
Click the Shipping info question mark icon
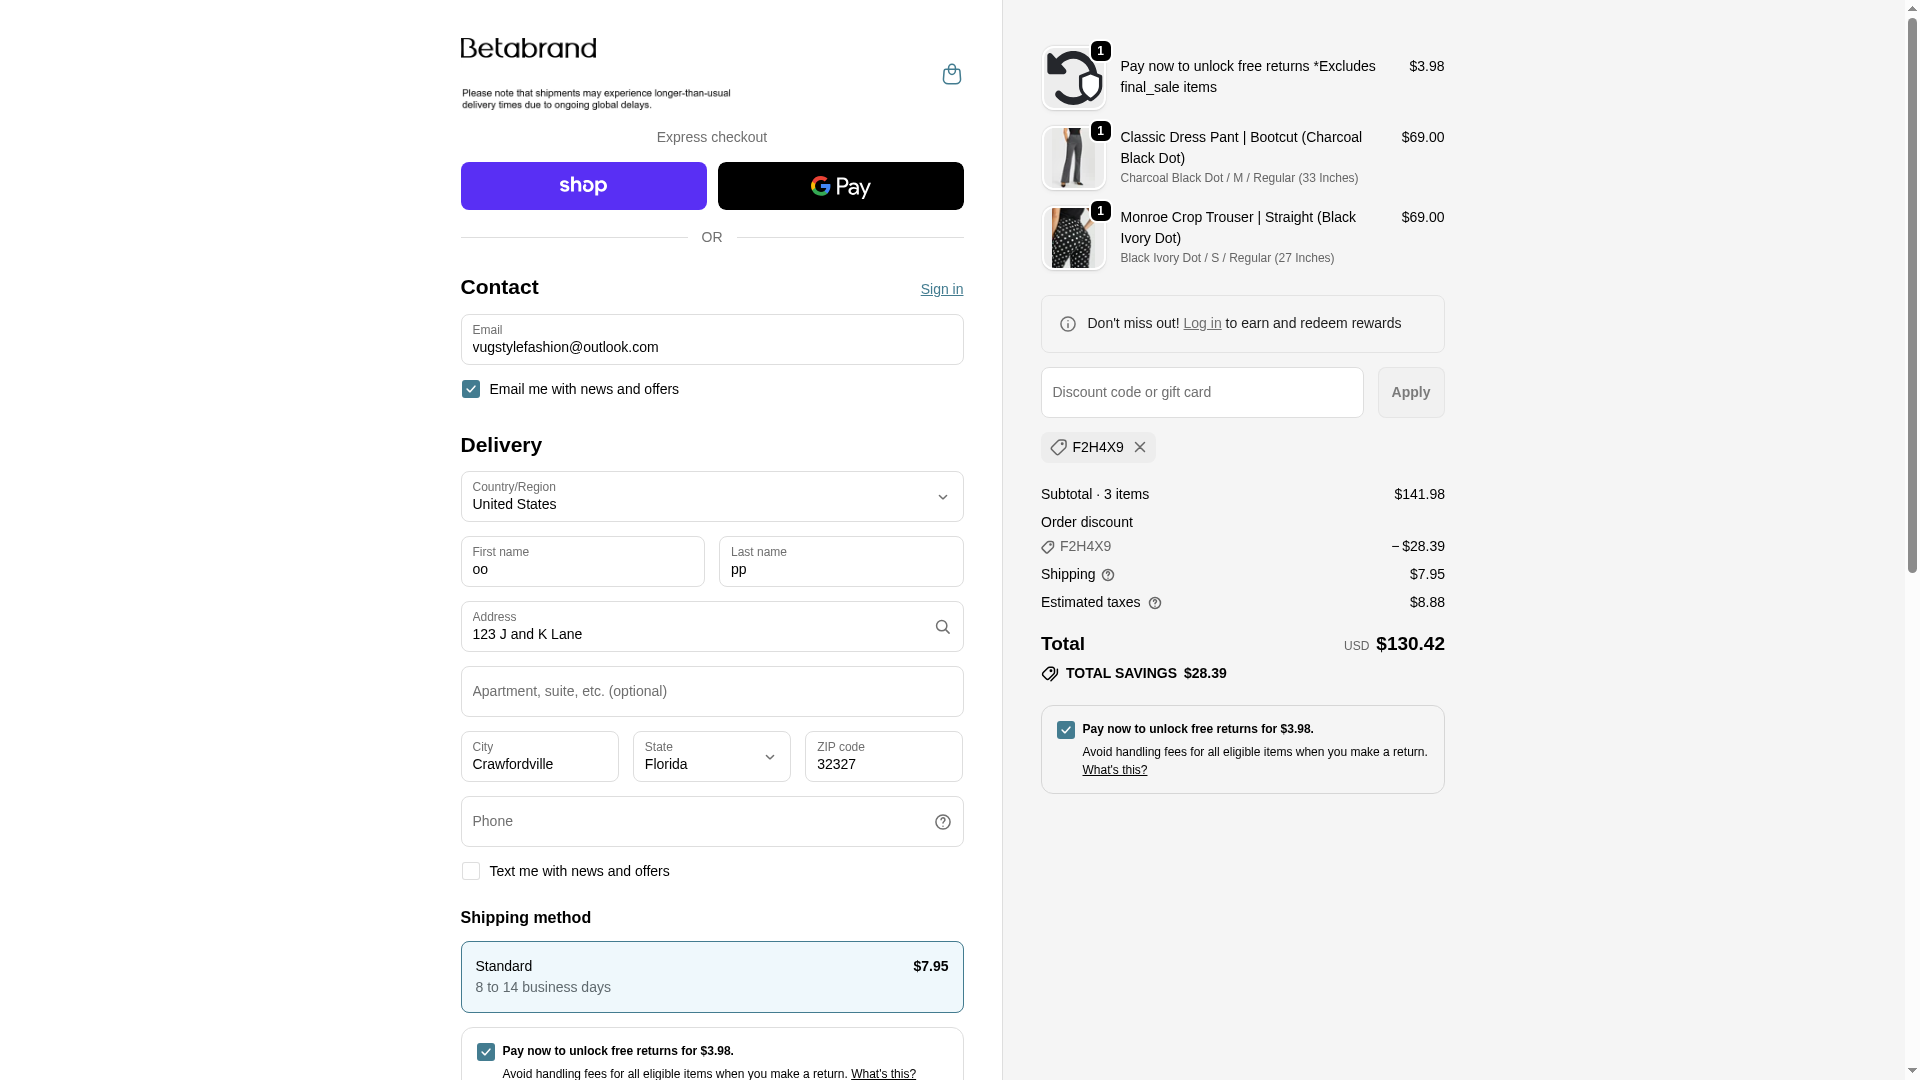[1108, 575]
